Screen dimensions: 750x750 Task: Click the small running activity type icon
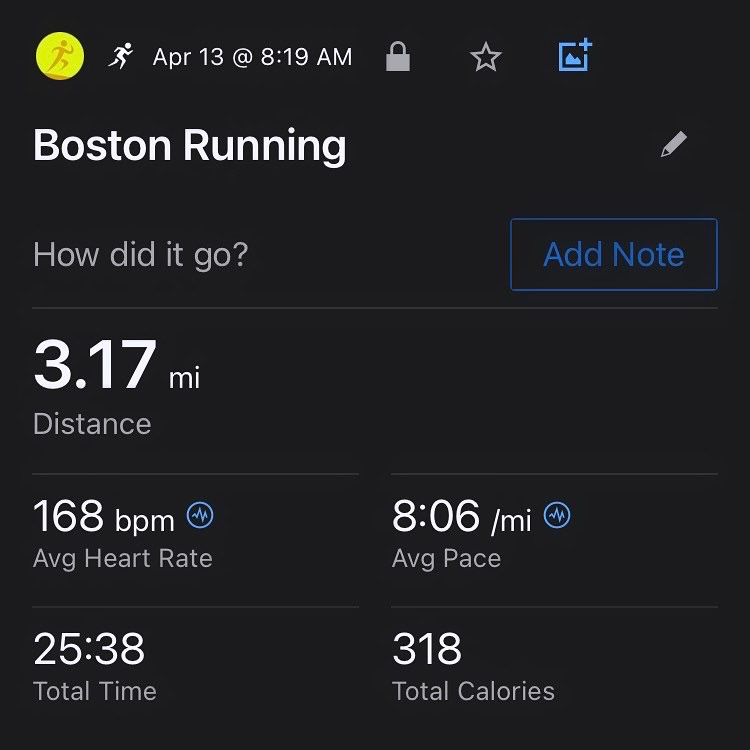[x=121, y=57]
